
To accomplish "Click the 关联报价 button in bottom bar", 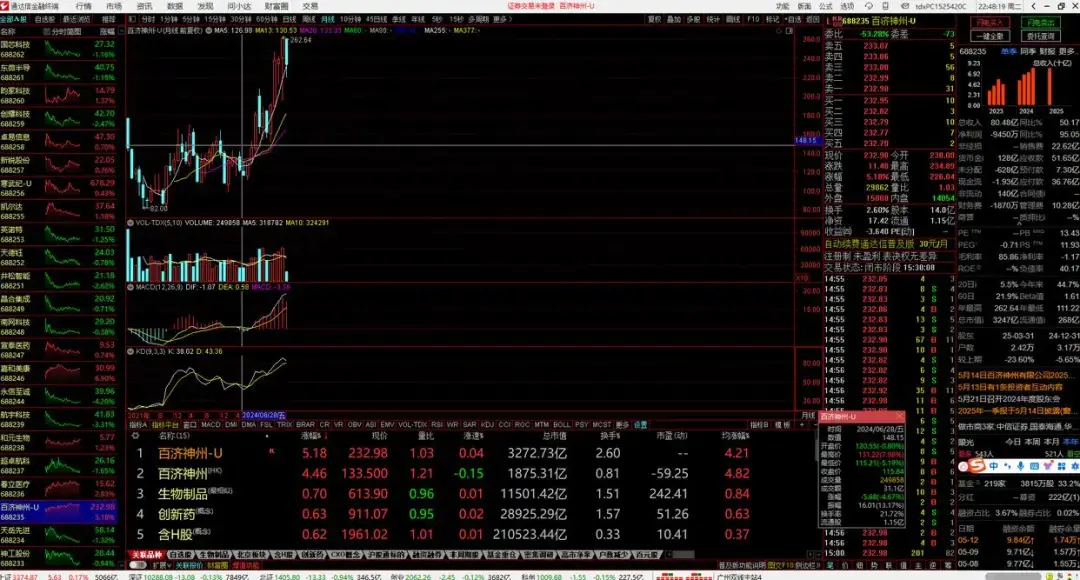I will (188, 566).
